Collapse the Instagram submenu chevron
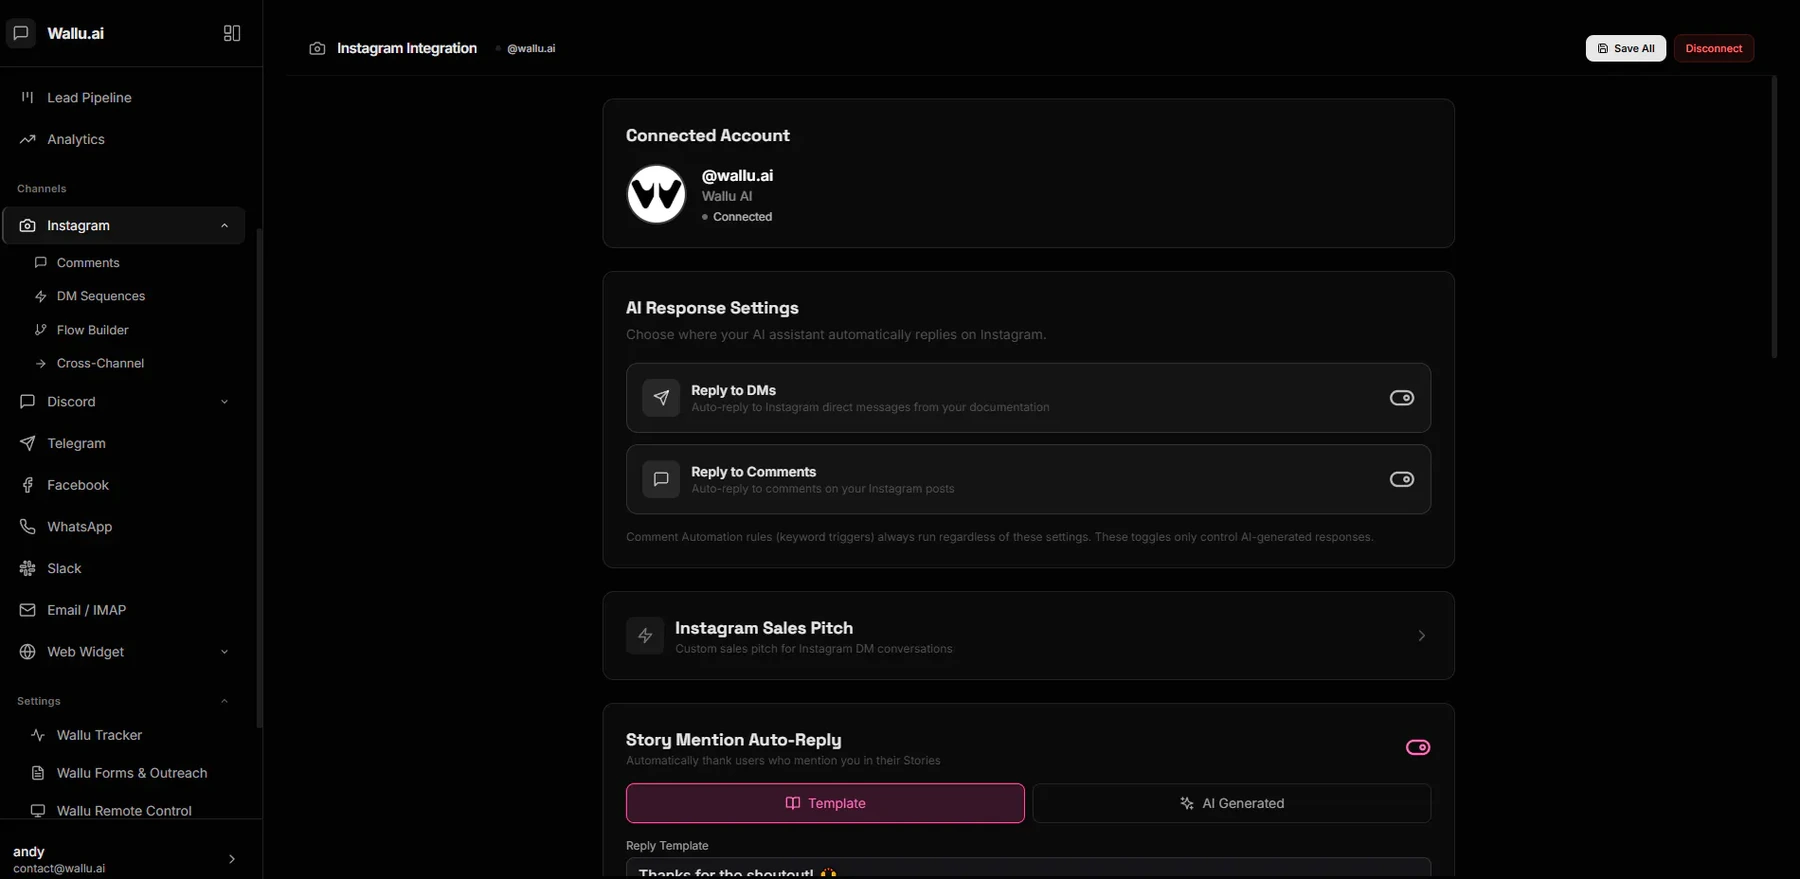This screenshot has height=879, width=1800. click(x=224, y=226)
